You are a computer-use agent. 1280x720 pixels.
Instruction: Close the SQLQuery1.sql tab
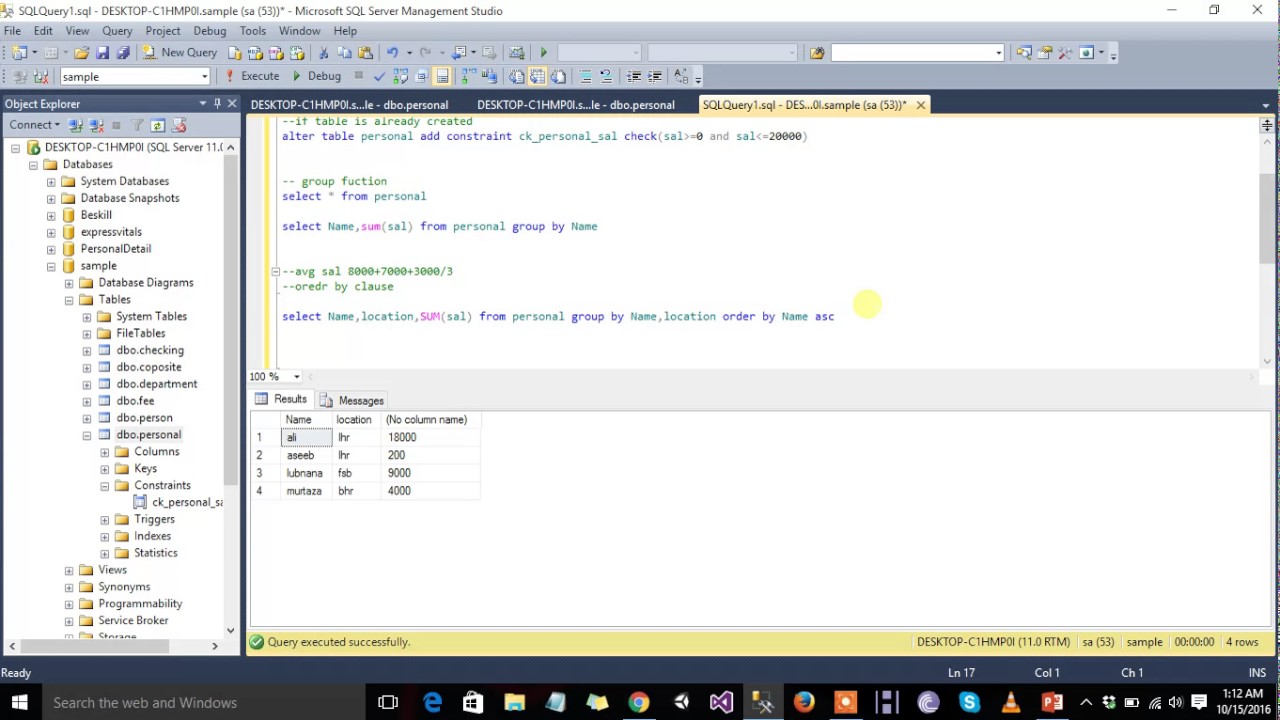pos(921,105)
